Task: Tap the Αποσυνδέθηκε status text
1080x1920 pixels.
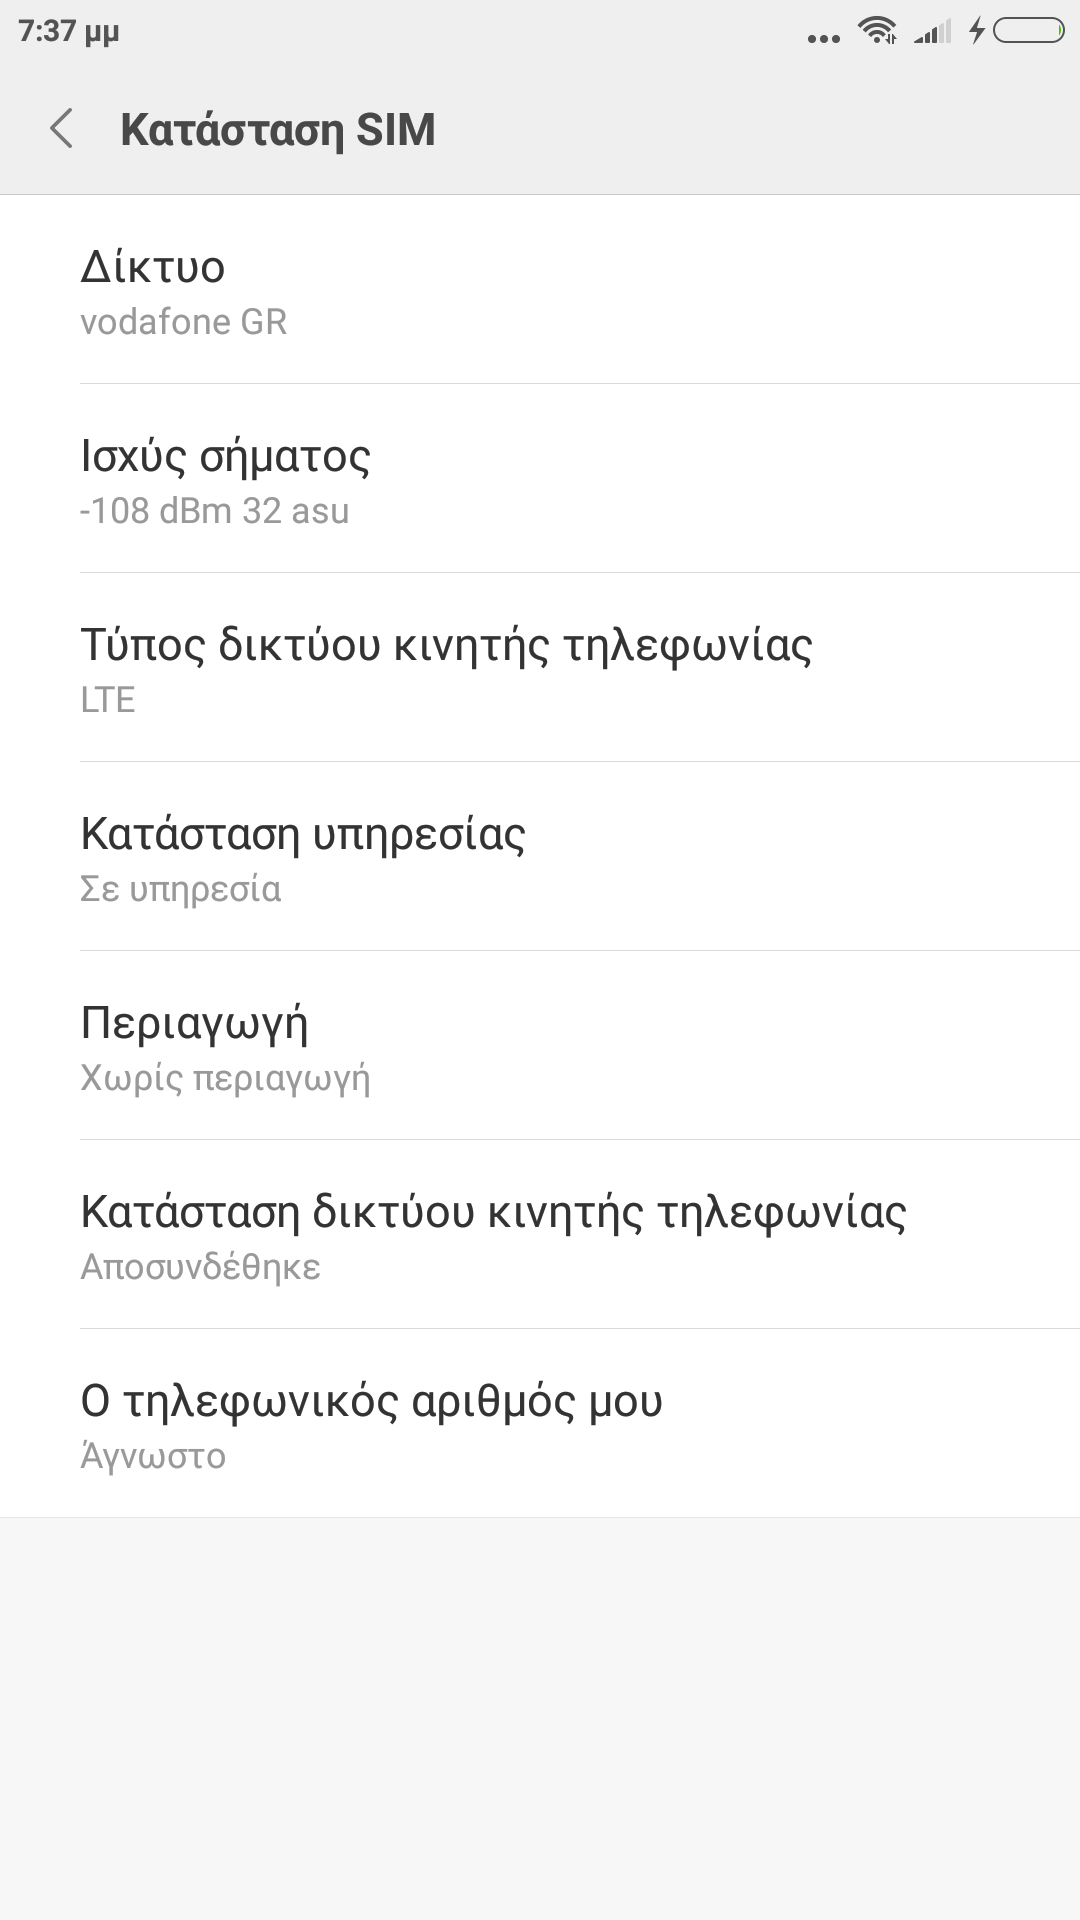Action: click(x=201, y=1267)
